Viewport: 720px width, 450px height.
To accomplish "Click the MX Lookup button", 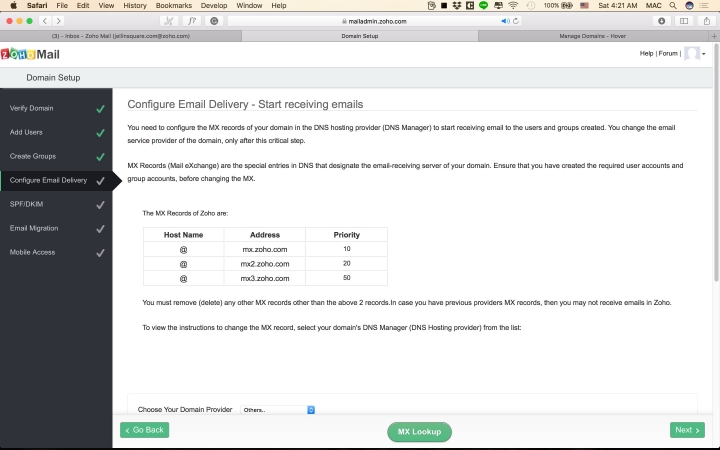I will coord(419,432).
